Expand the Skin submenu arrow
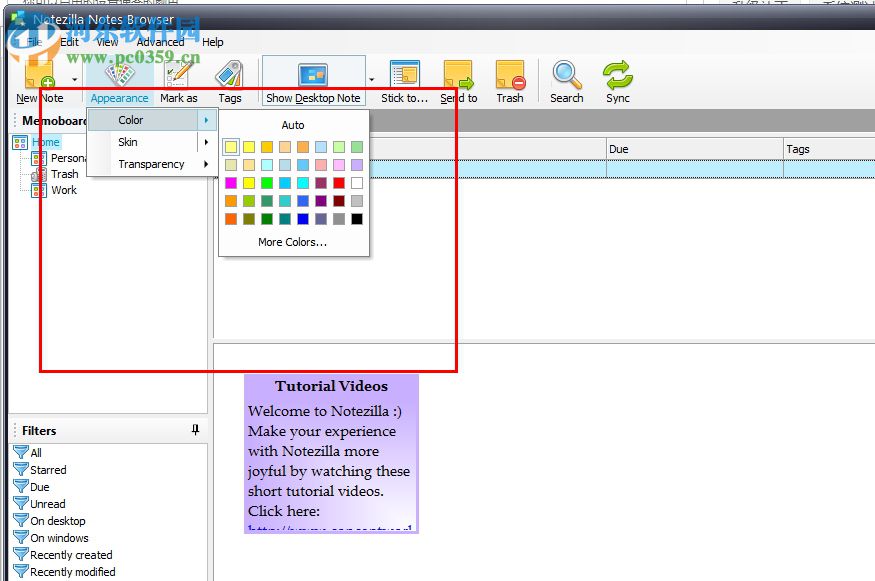The width and height of the screenshot is (875, 581). (206, 142)
